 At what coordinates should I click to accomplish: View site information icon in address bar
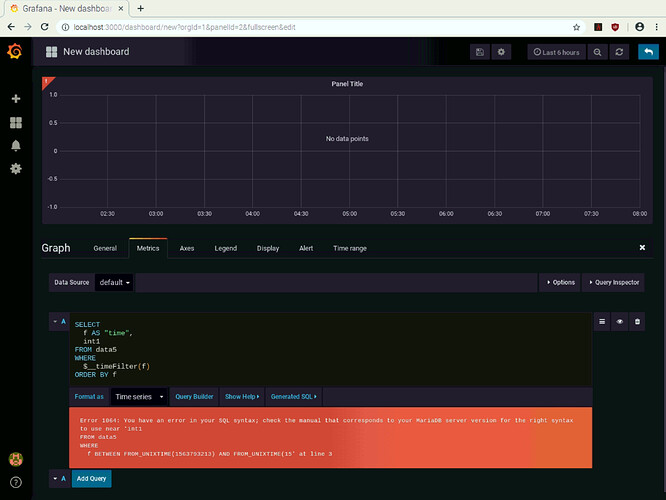click(65, 27)
